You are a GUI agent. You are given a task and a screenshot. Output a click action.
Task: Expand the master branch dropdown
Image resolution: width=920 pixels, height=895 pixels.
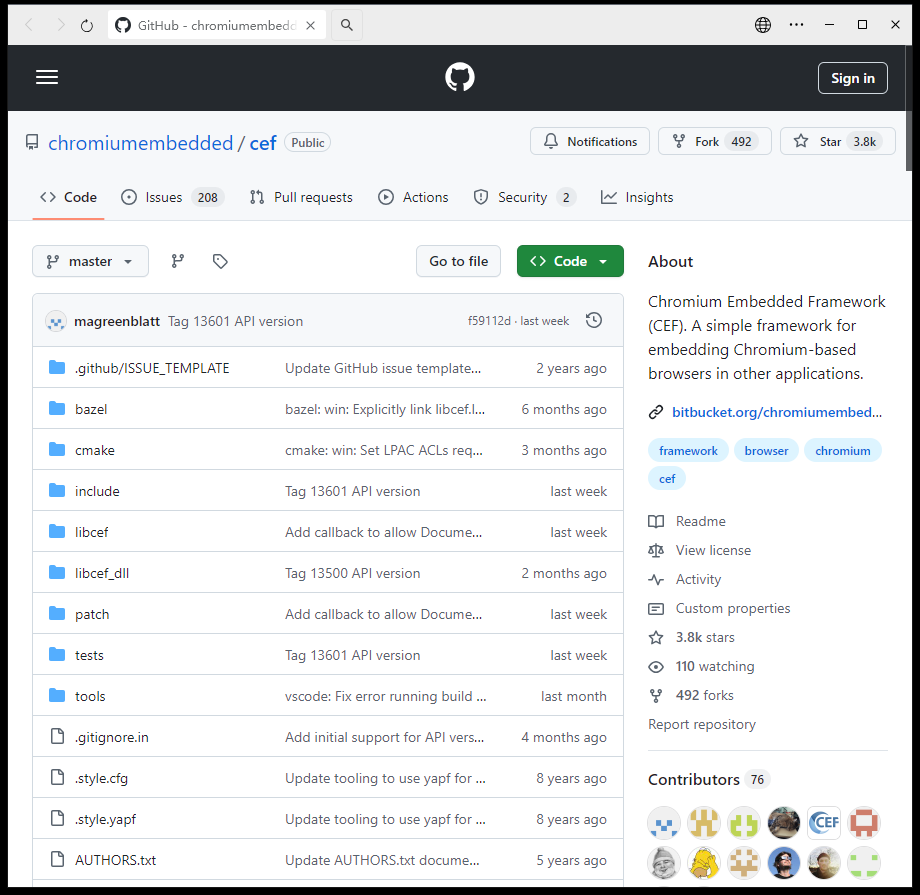[x=90, y=261]
